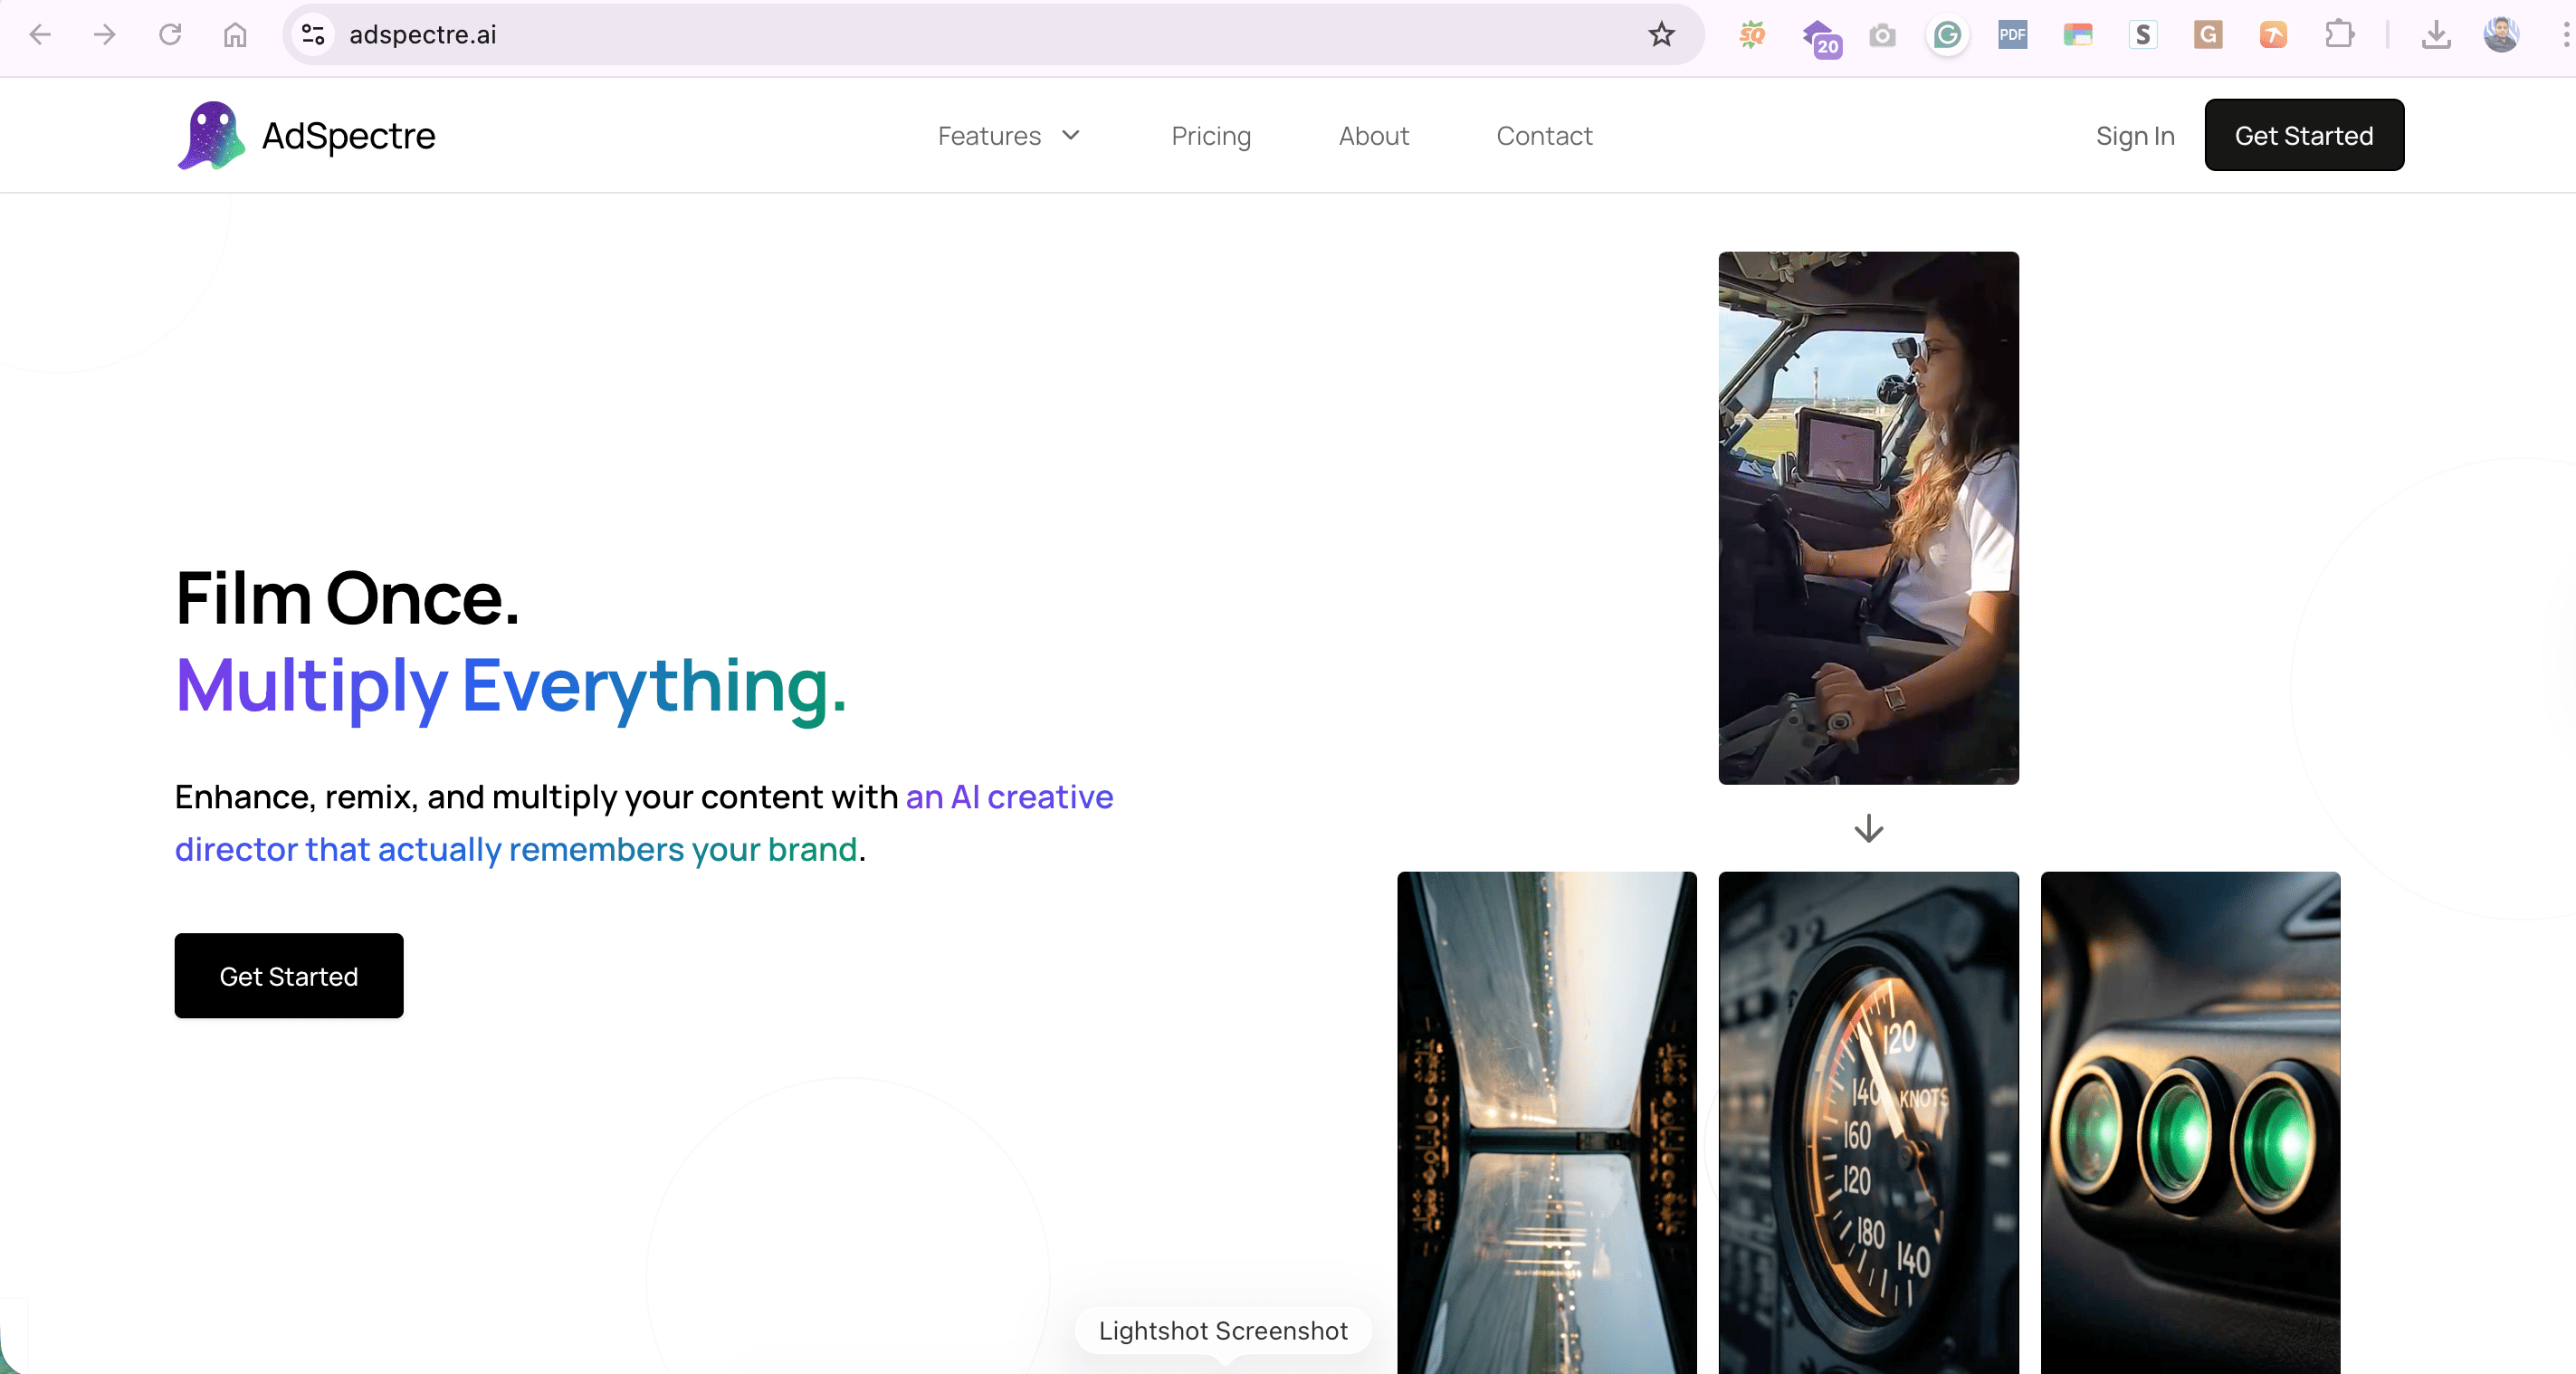Bookmark this page with the star icon
Viewport: 2576px width, 1374px height.
tap(1661, 35)
